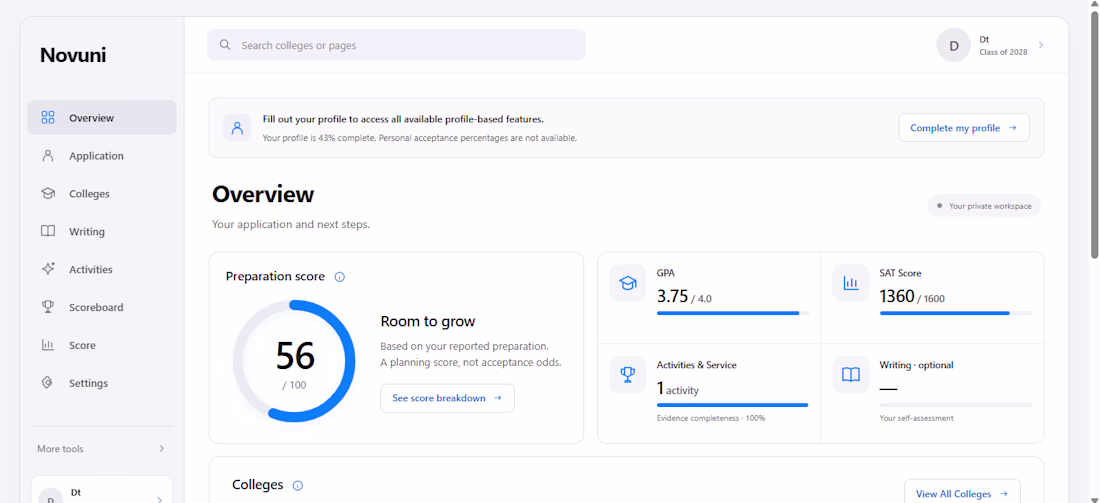Click the Application person icon in sidebar
1100x503 pixels.
click(48, 156)
